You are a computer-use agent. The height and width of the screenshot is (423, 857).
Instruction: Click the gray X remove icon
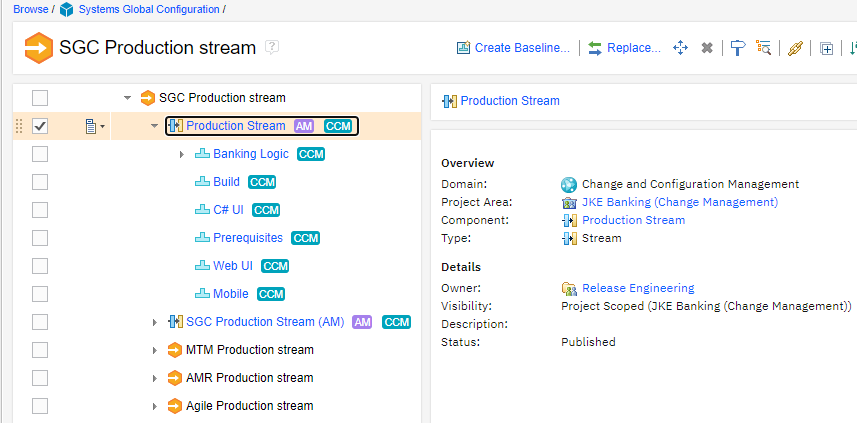(x=707, y=48)
